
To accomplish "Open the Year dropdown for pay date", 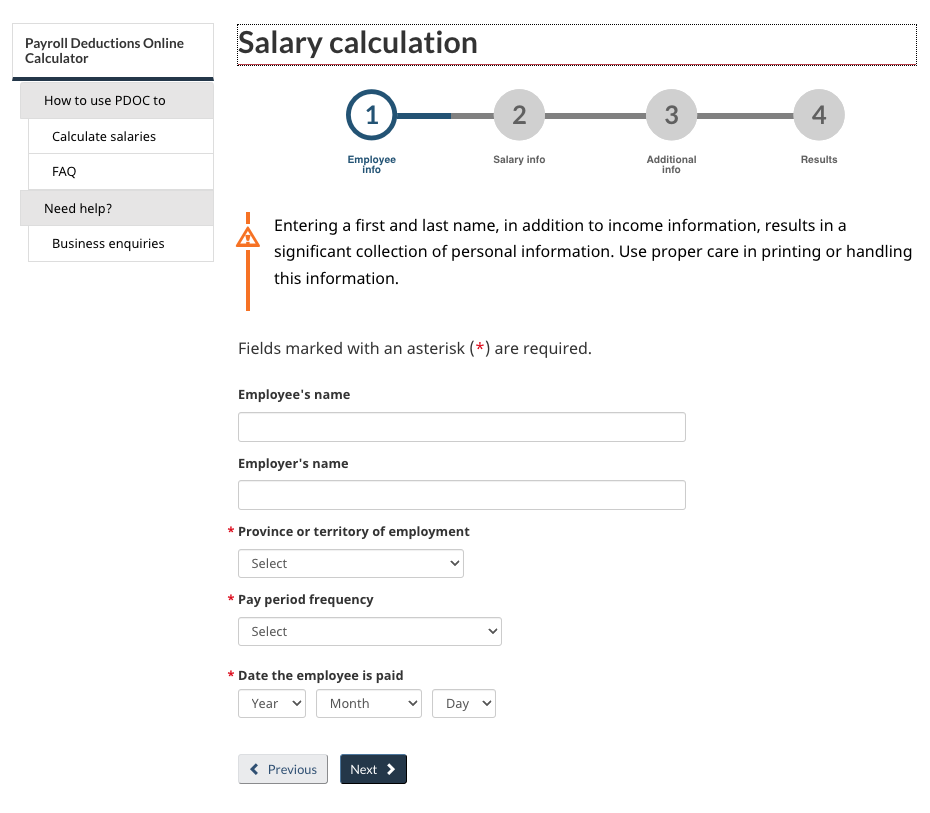I will coord(271,703).
